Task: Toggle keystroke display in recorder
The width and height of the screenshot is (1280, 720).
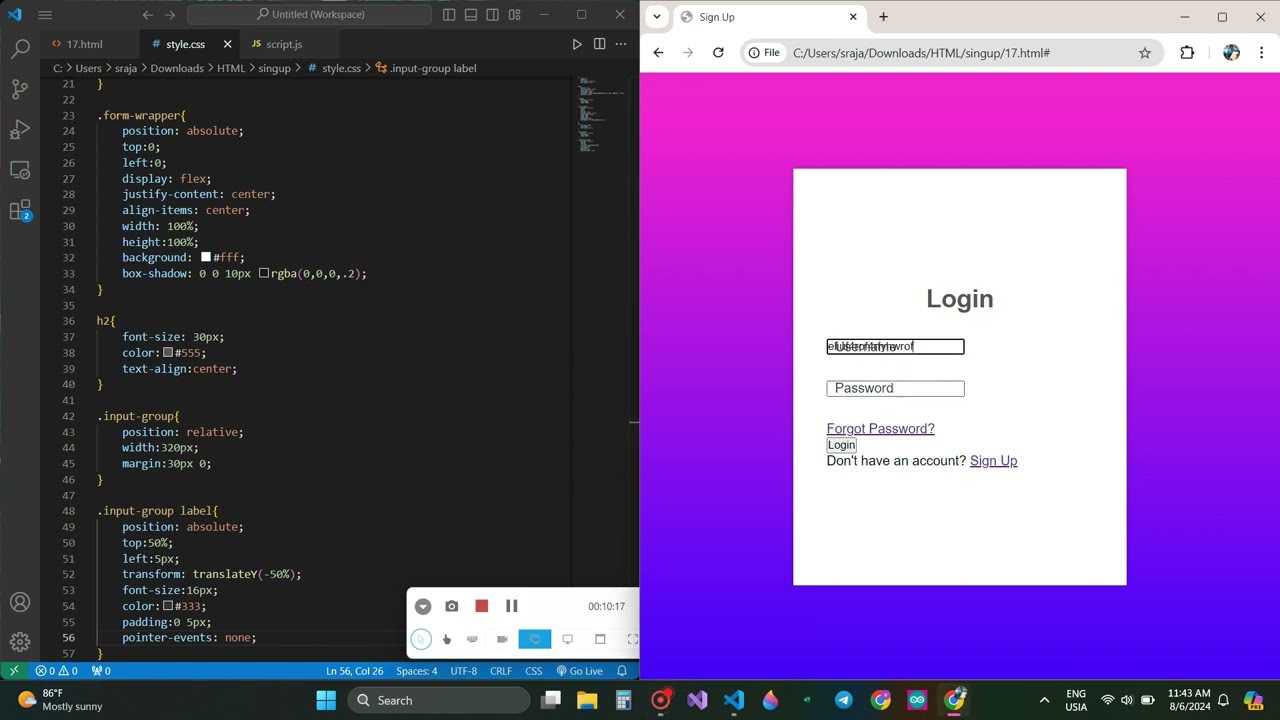Action: pos(472,639)
